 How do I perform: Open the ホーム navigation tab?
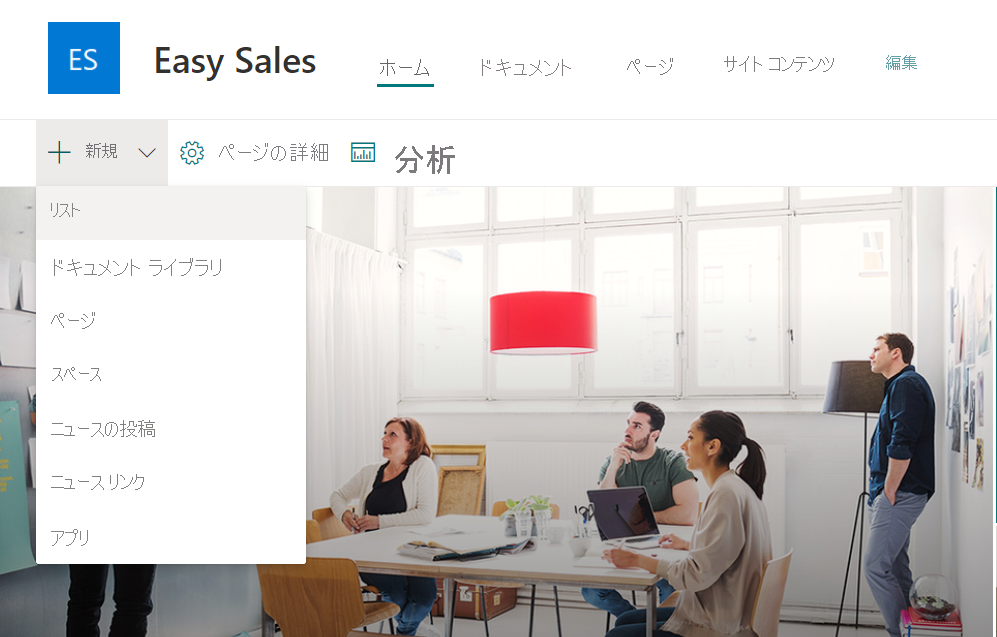405,67
